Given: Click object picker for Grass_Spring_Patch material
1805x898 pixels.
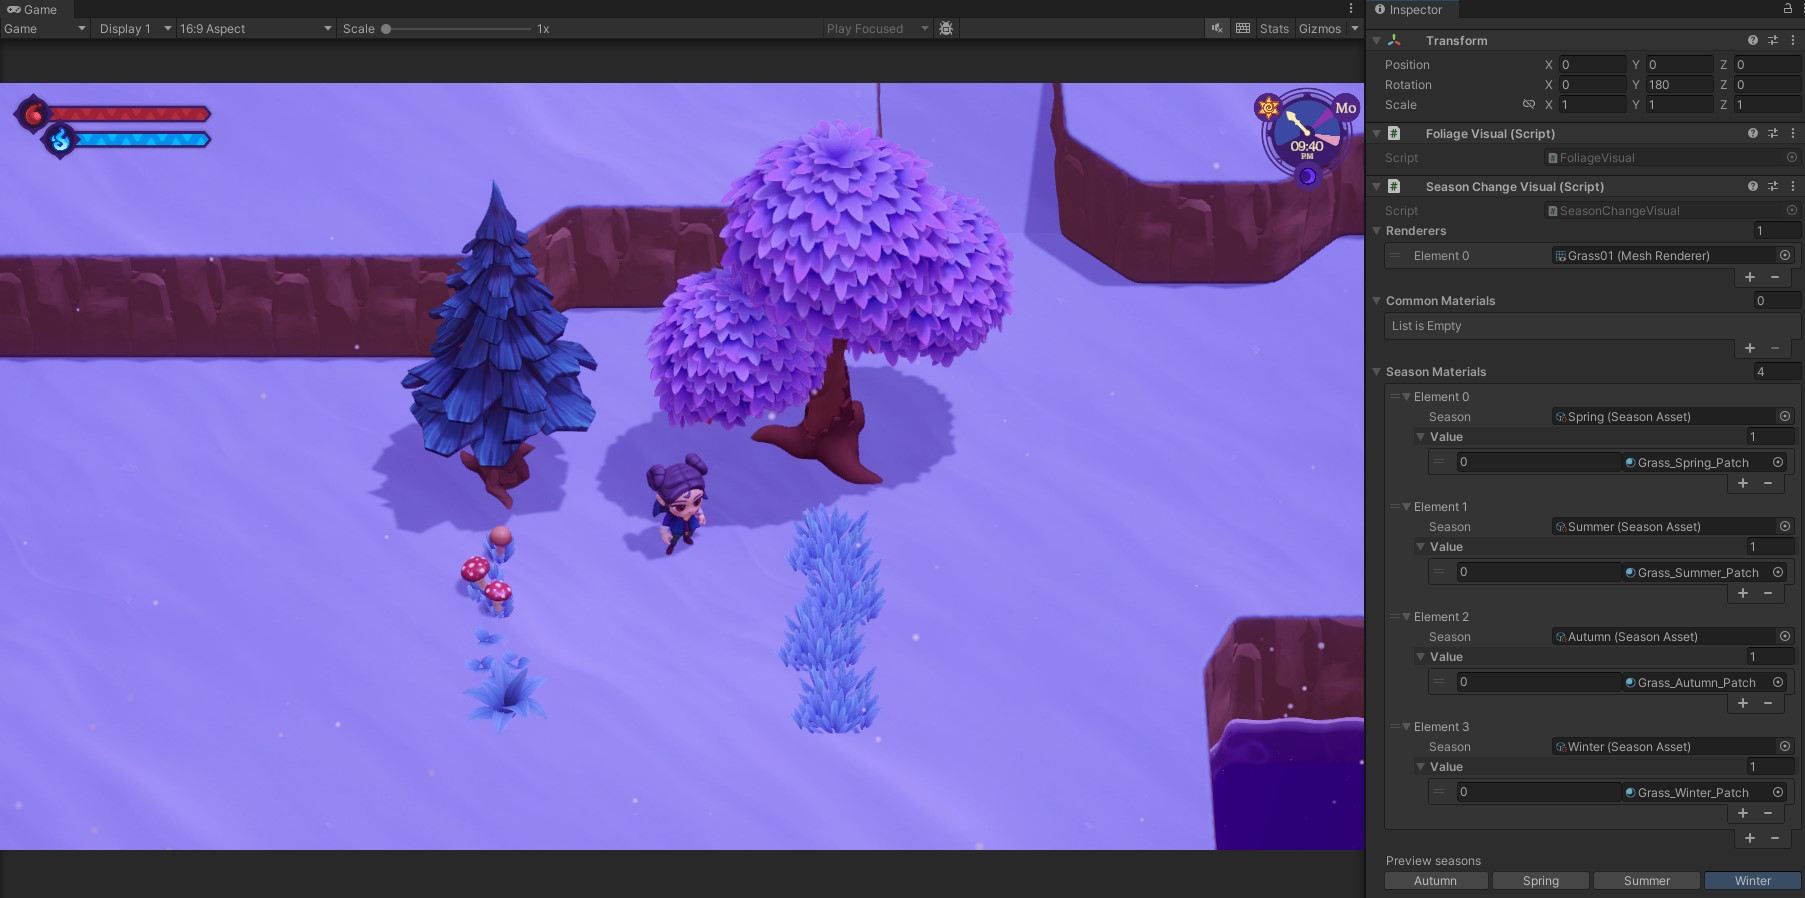Looking at the screenshot, I should [1778, 462].
